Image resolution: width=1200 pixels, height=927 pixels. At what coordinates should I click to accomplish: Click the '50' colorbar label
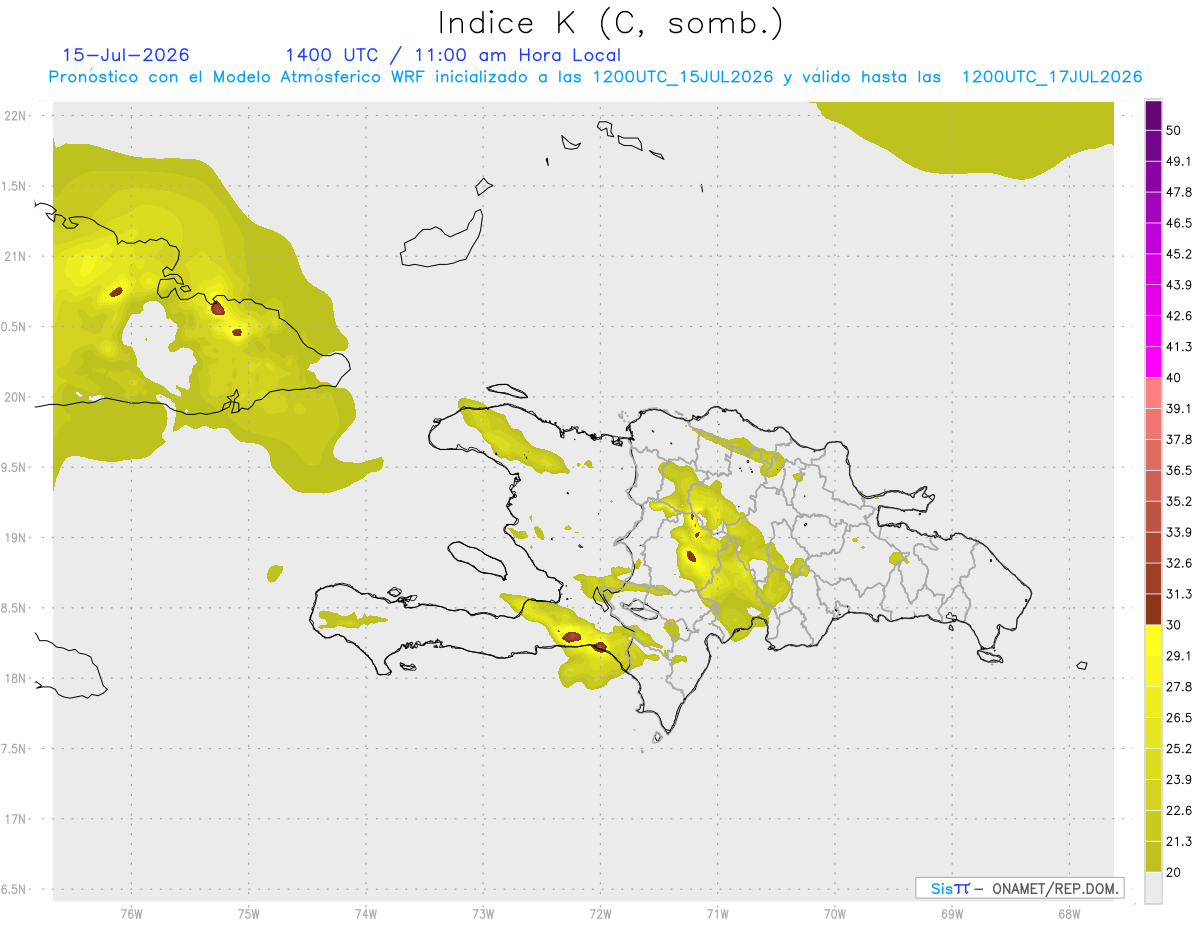point(1174,130)
